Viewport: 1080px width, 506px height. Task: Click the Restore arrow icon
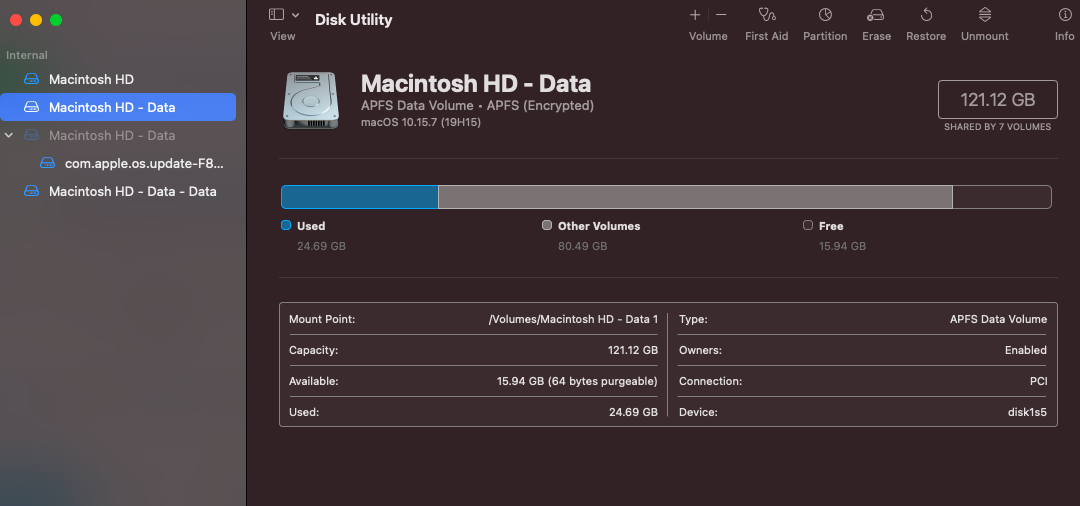tap(926, 14)
